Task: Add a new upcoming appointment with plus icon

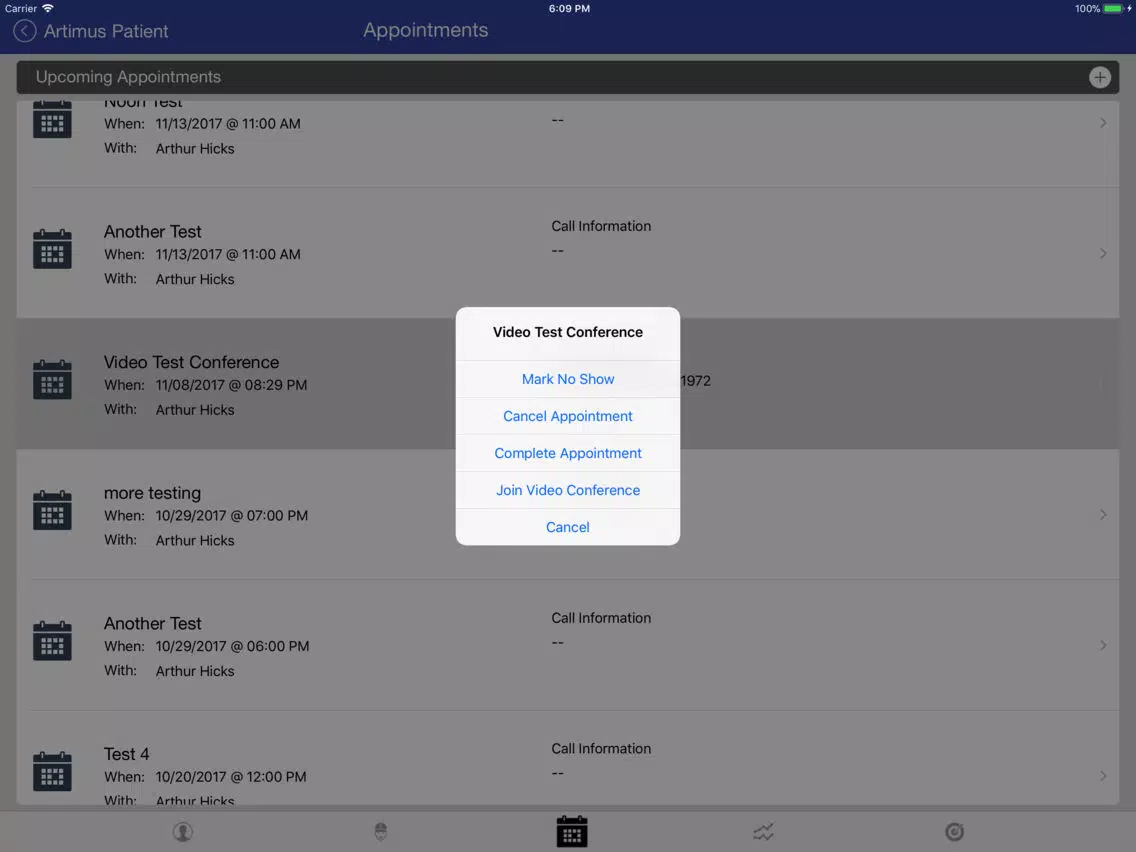Action: (1099, 78)
